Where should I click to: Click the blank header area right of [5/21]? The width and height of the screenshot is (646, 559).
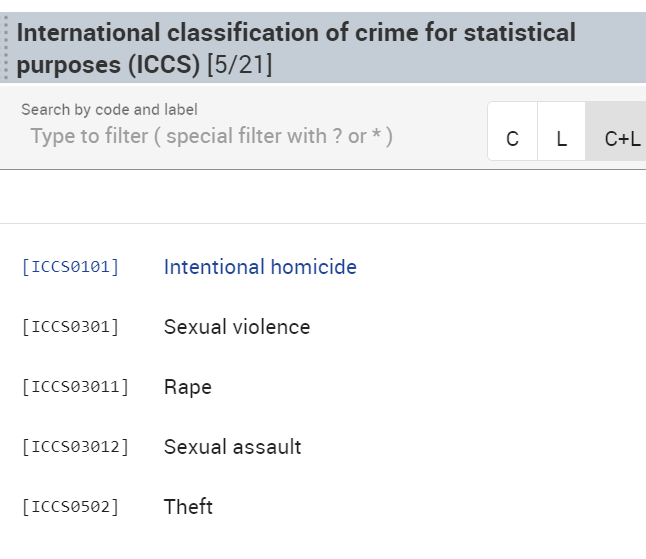tap(450, 66)
